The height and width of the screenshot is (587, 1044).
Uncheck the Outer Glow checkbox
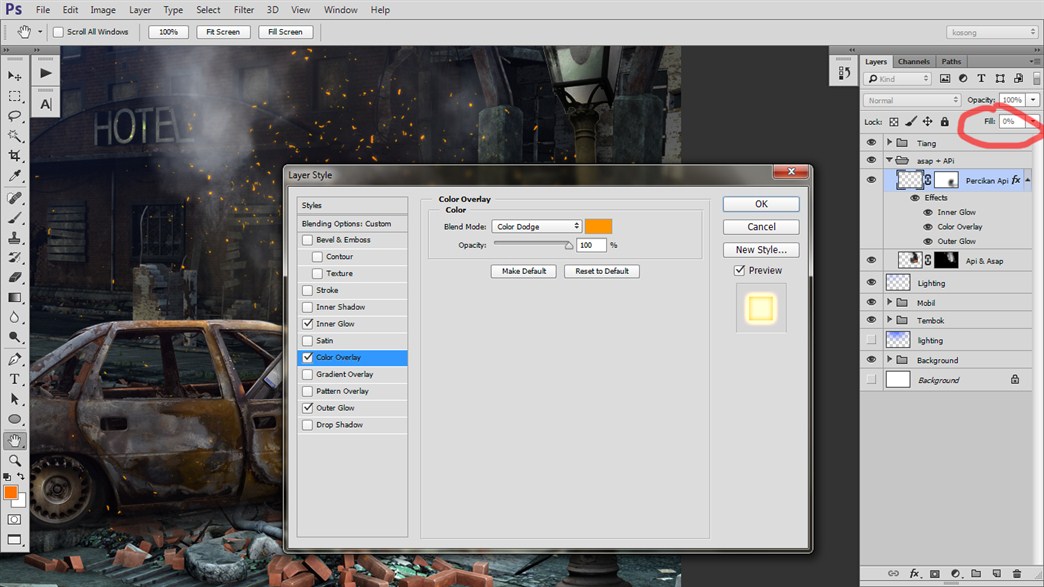pos(308,408)
